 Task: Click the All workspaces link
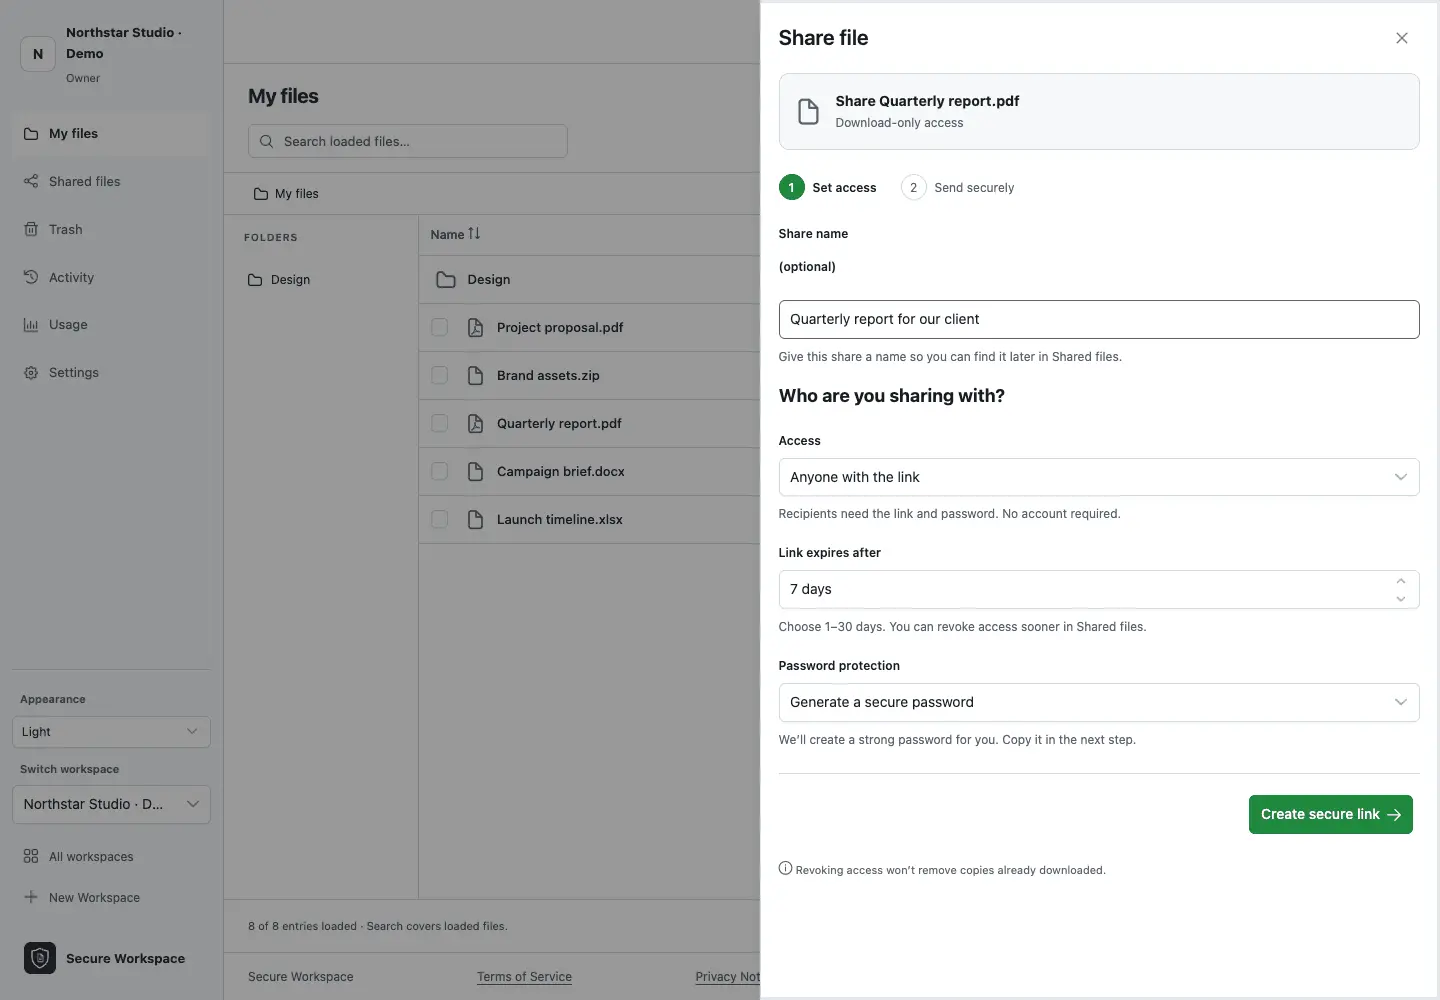point(91,857)
